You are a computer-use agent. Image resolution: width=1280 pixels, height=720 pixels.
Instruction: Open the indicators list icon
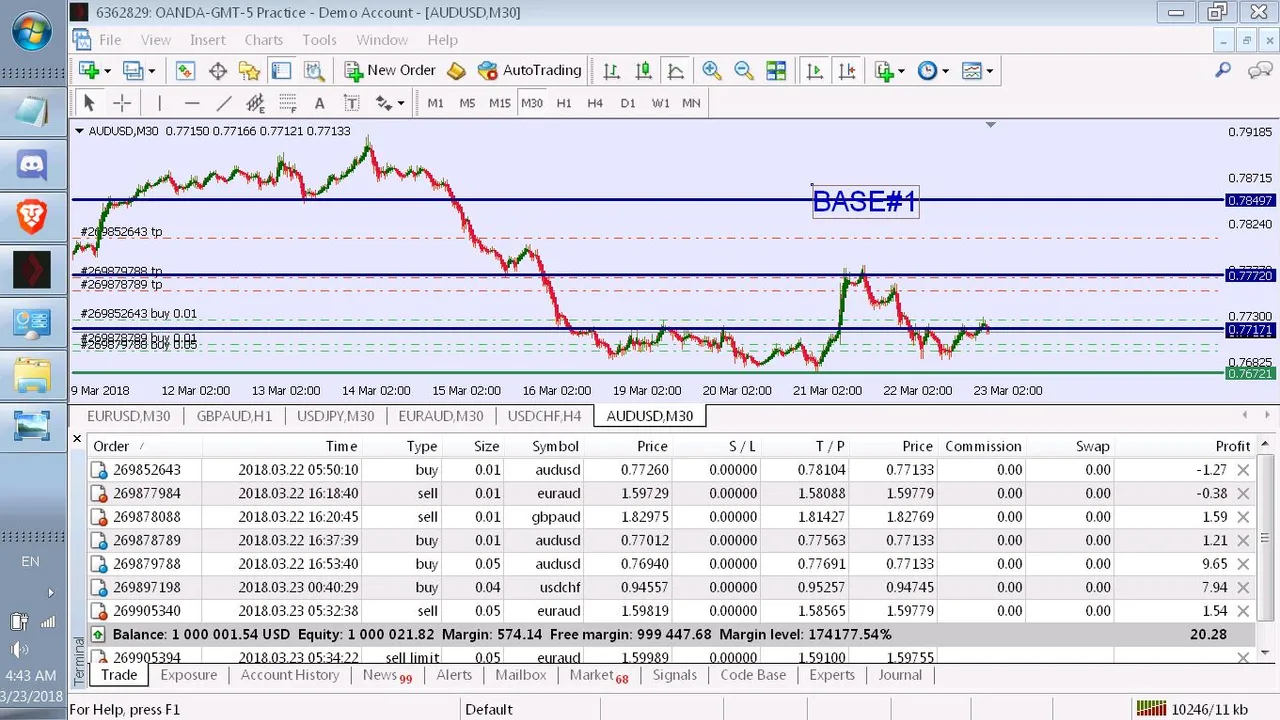tap(884, 70)
